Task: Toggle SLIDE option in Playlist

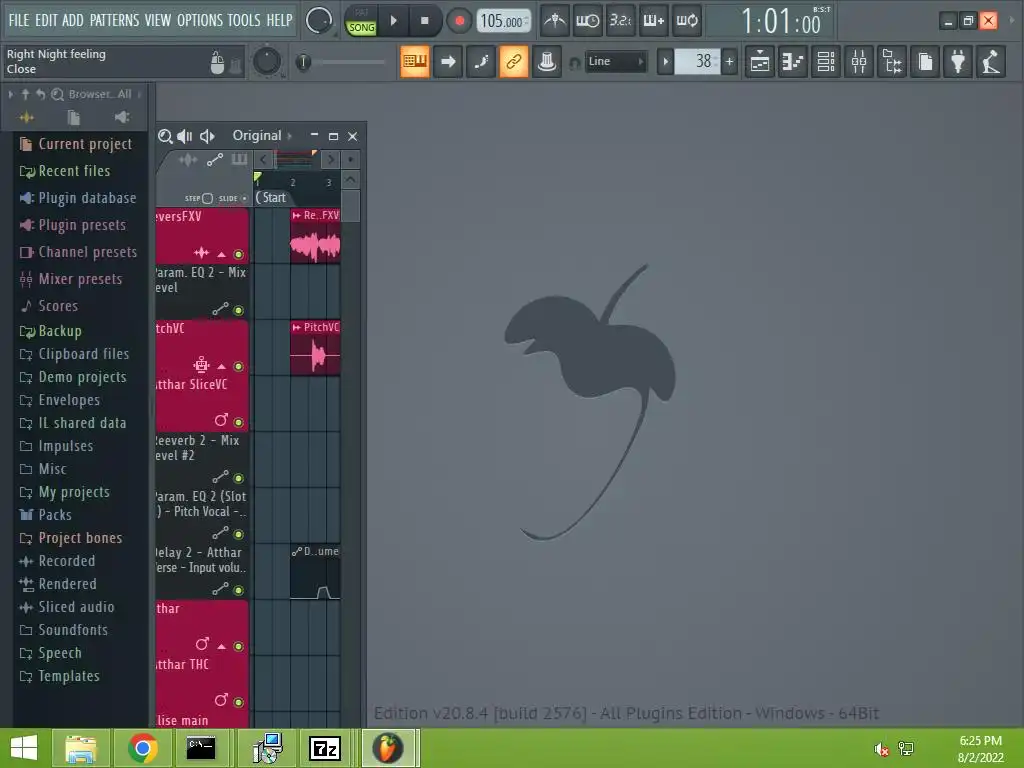Action: pyautogui.click(x=233, y=198)
